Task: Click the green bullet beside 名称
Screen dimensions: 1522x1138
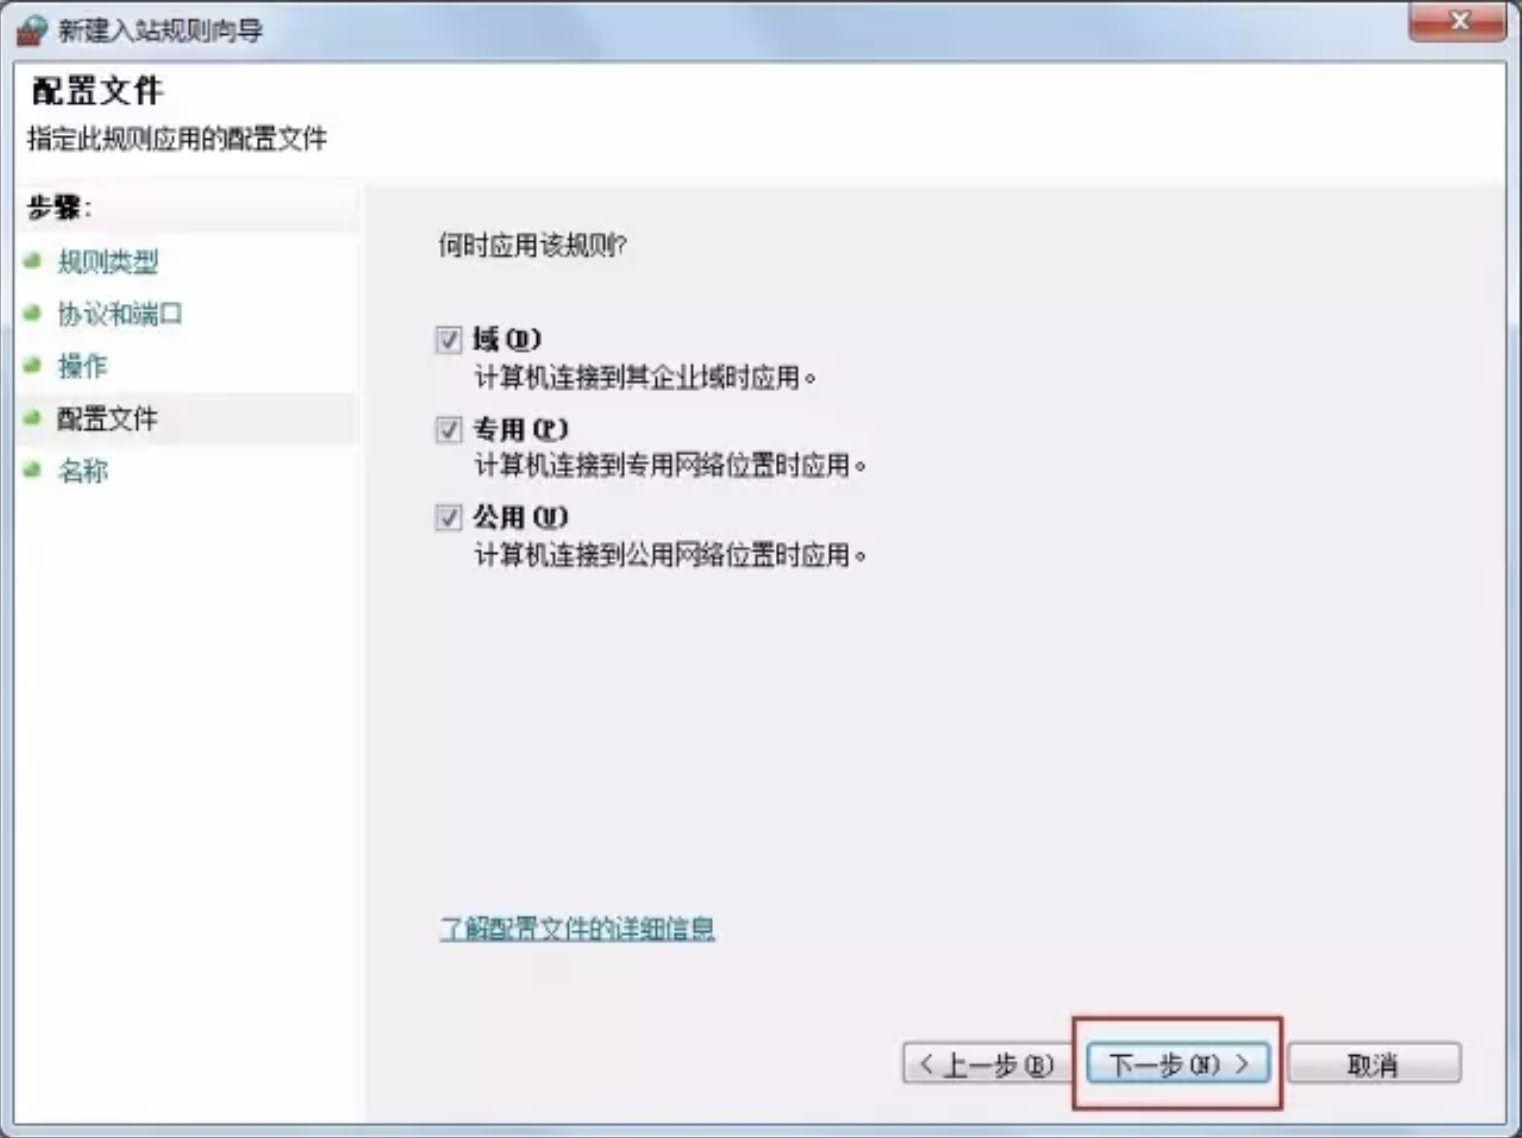Action: tap(33, 470)
